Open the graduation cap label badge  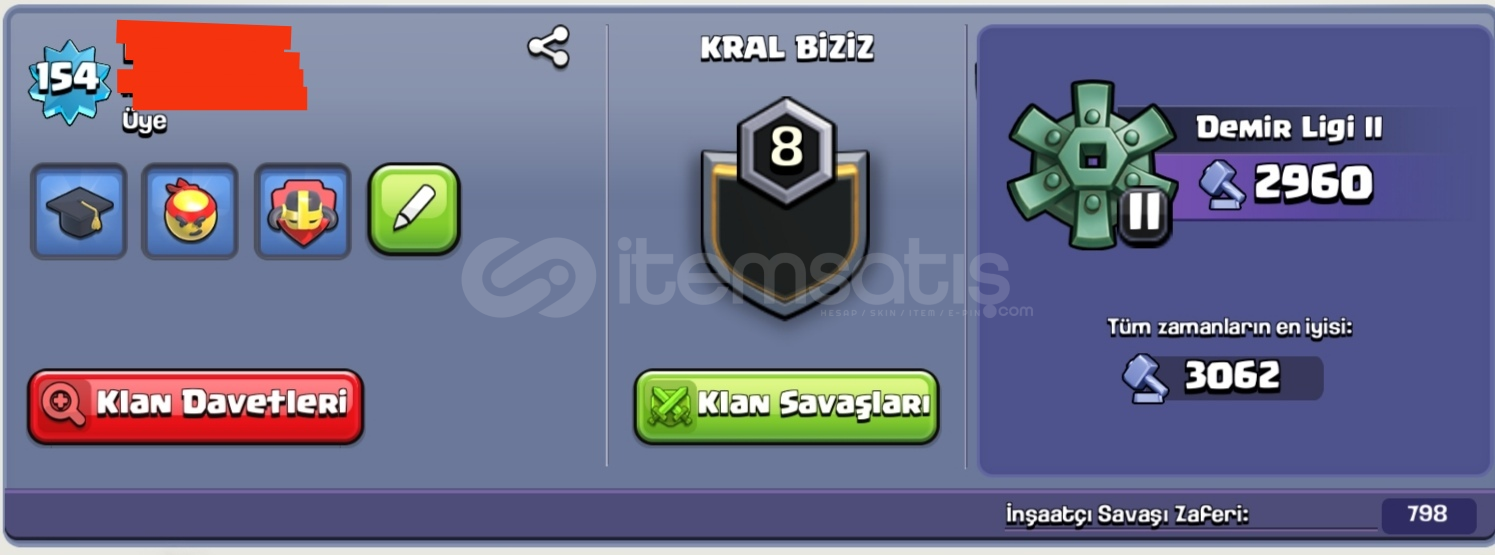[79, 212]
